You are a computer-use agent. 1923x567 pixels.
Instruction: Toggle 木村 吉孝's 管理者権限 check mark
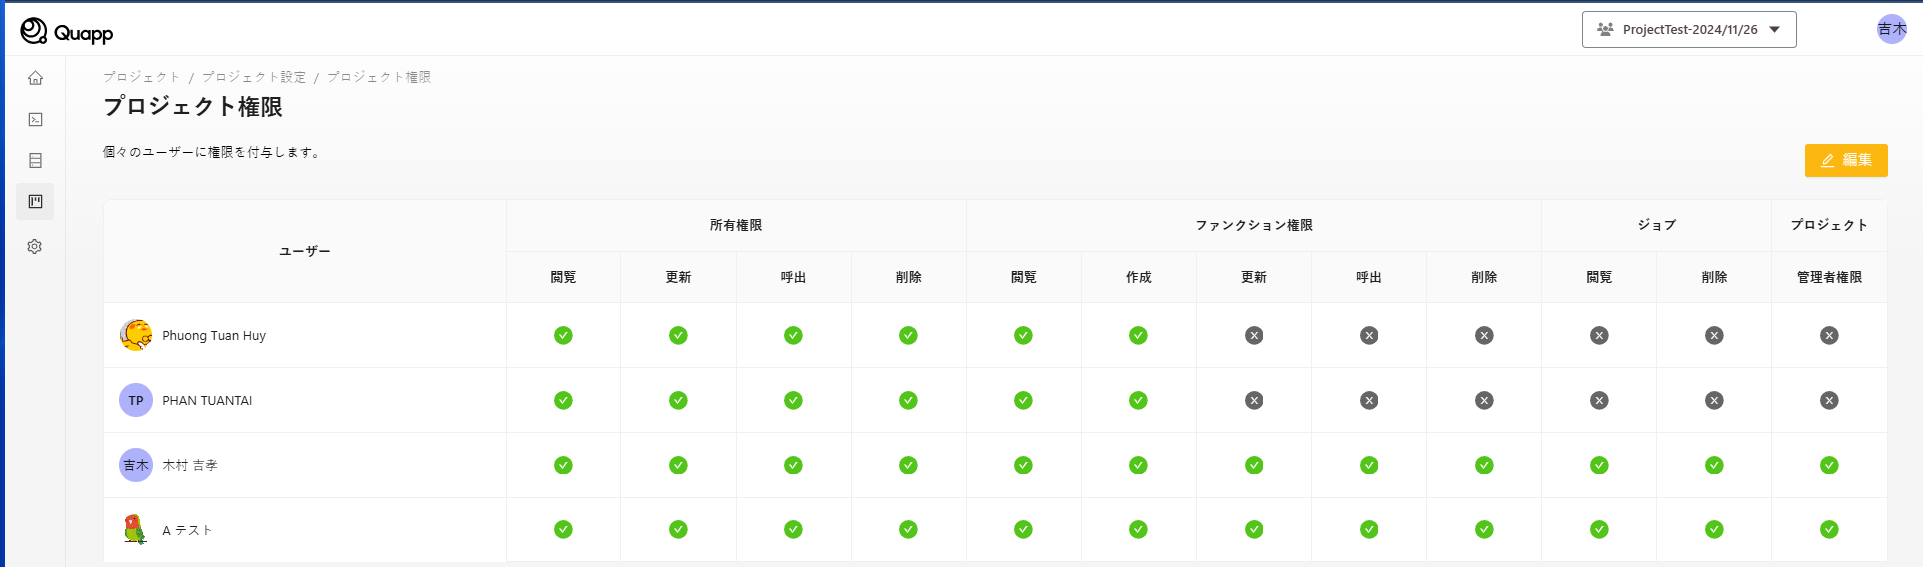1829,465
